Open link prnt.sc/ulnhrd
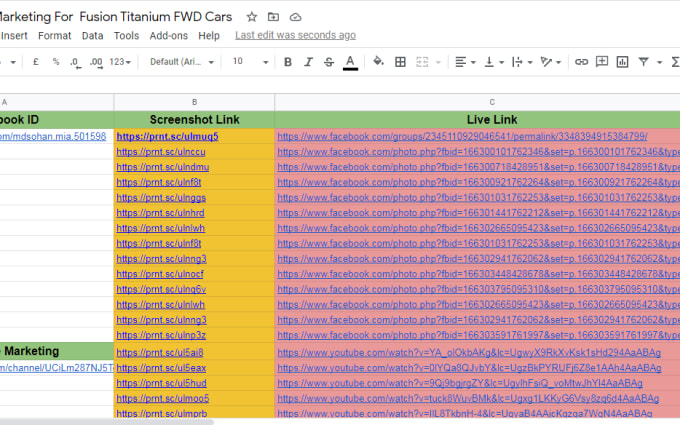680x425 pixels. 160,213
